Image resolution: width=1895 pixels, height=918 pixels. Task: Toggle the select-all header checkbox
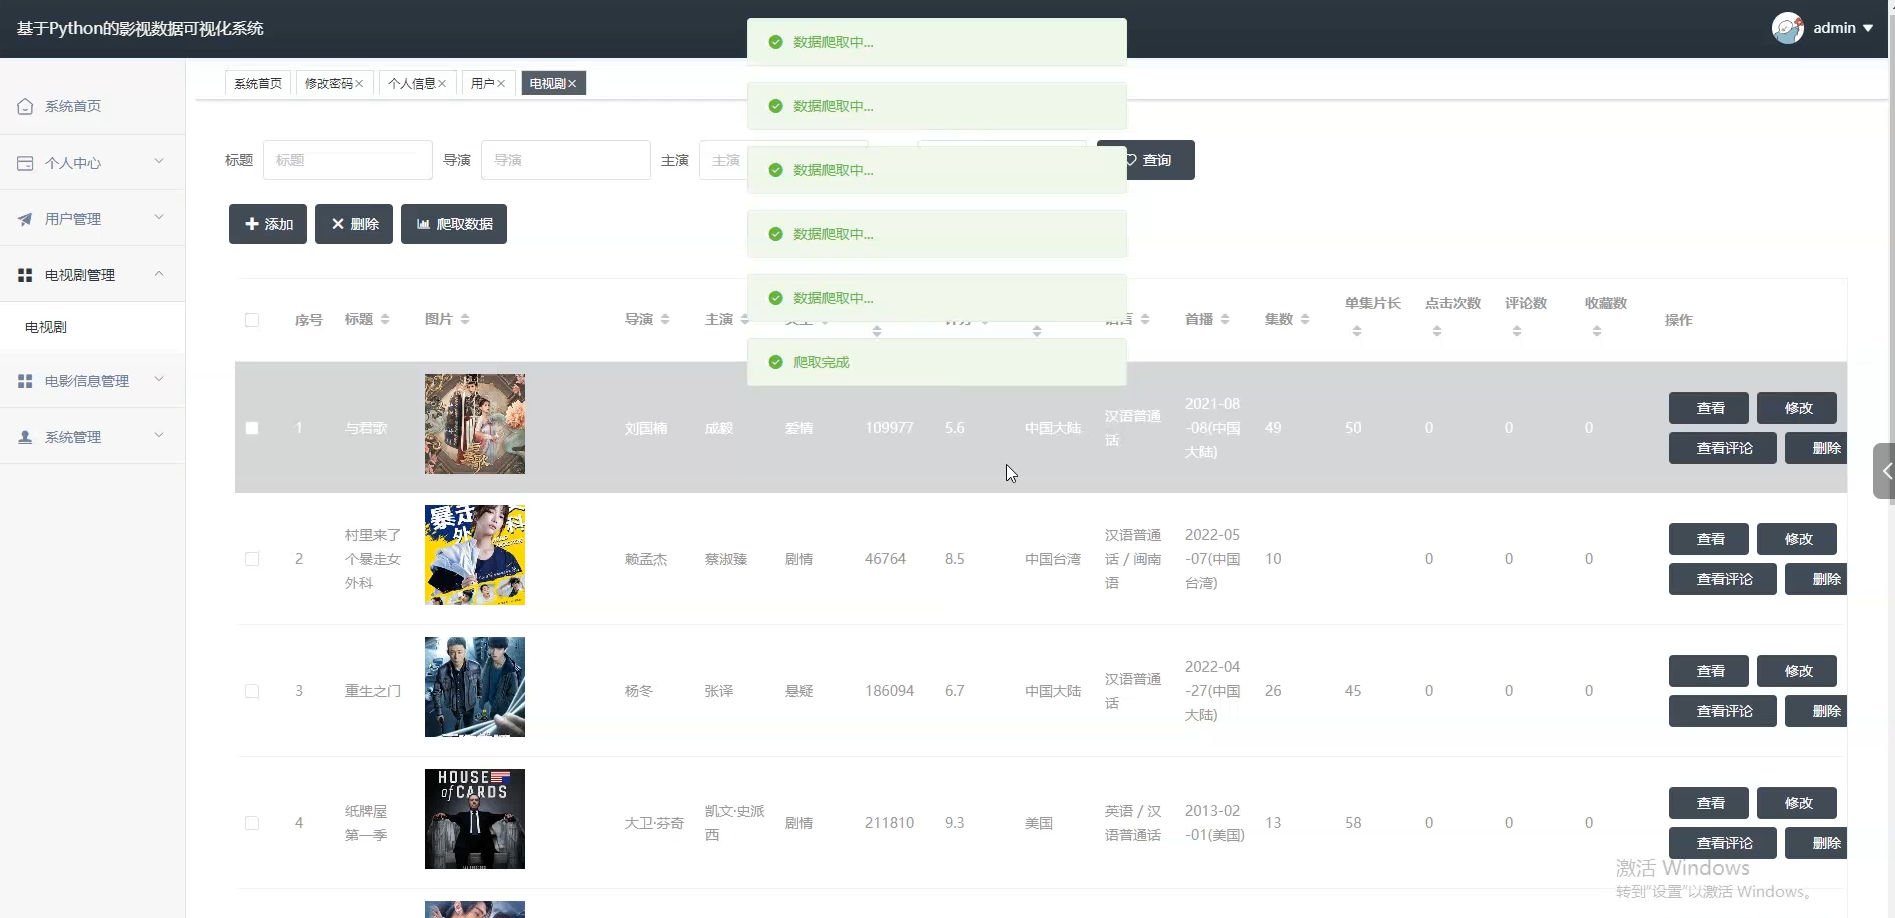252,320
